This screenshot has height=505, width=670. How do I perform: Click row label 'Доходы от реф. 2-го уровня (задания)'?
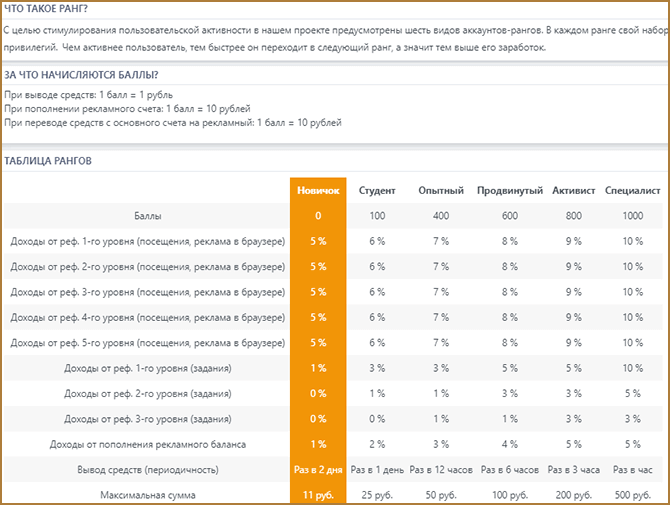click(x=147, y=393)
